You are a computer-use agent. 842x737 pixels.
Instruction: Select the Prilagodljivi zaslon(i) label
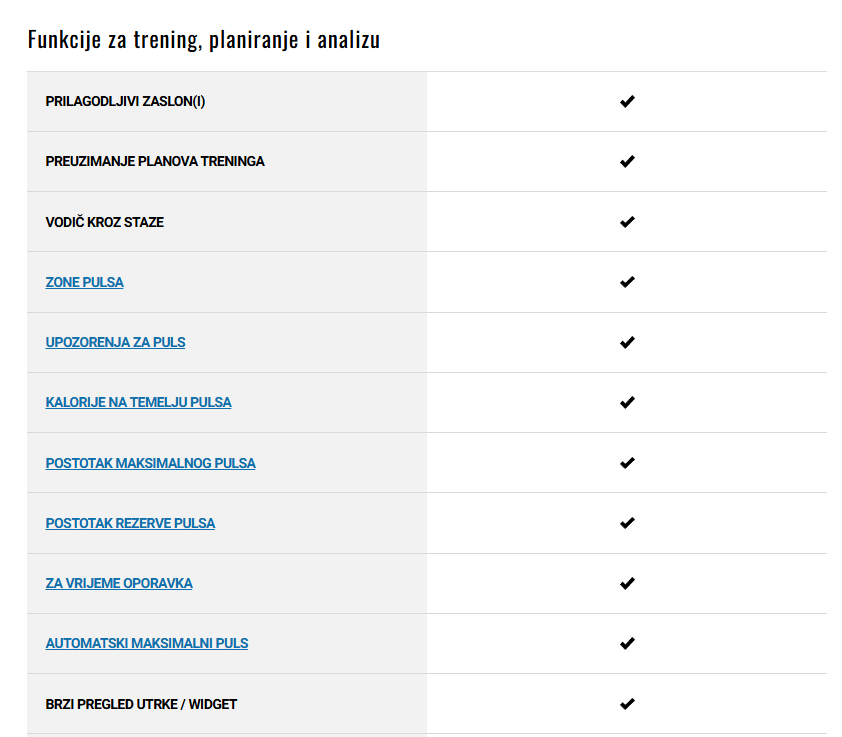click(x=125, y=102)
